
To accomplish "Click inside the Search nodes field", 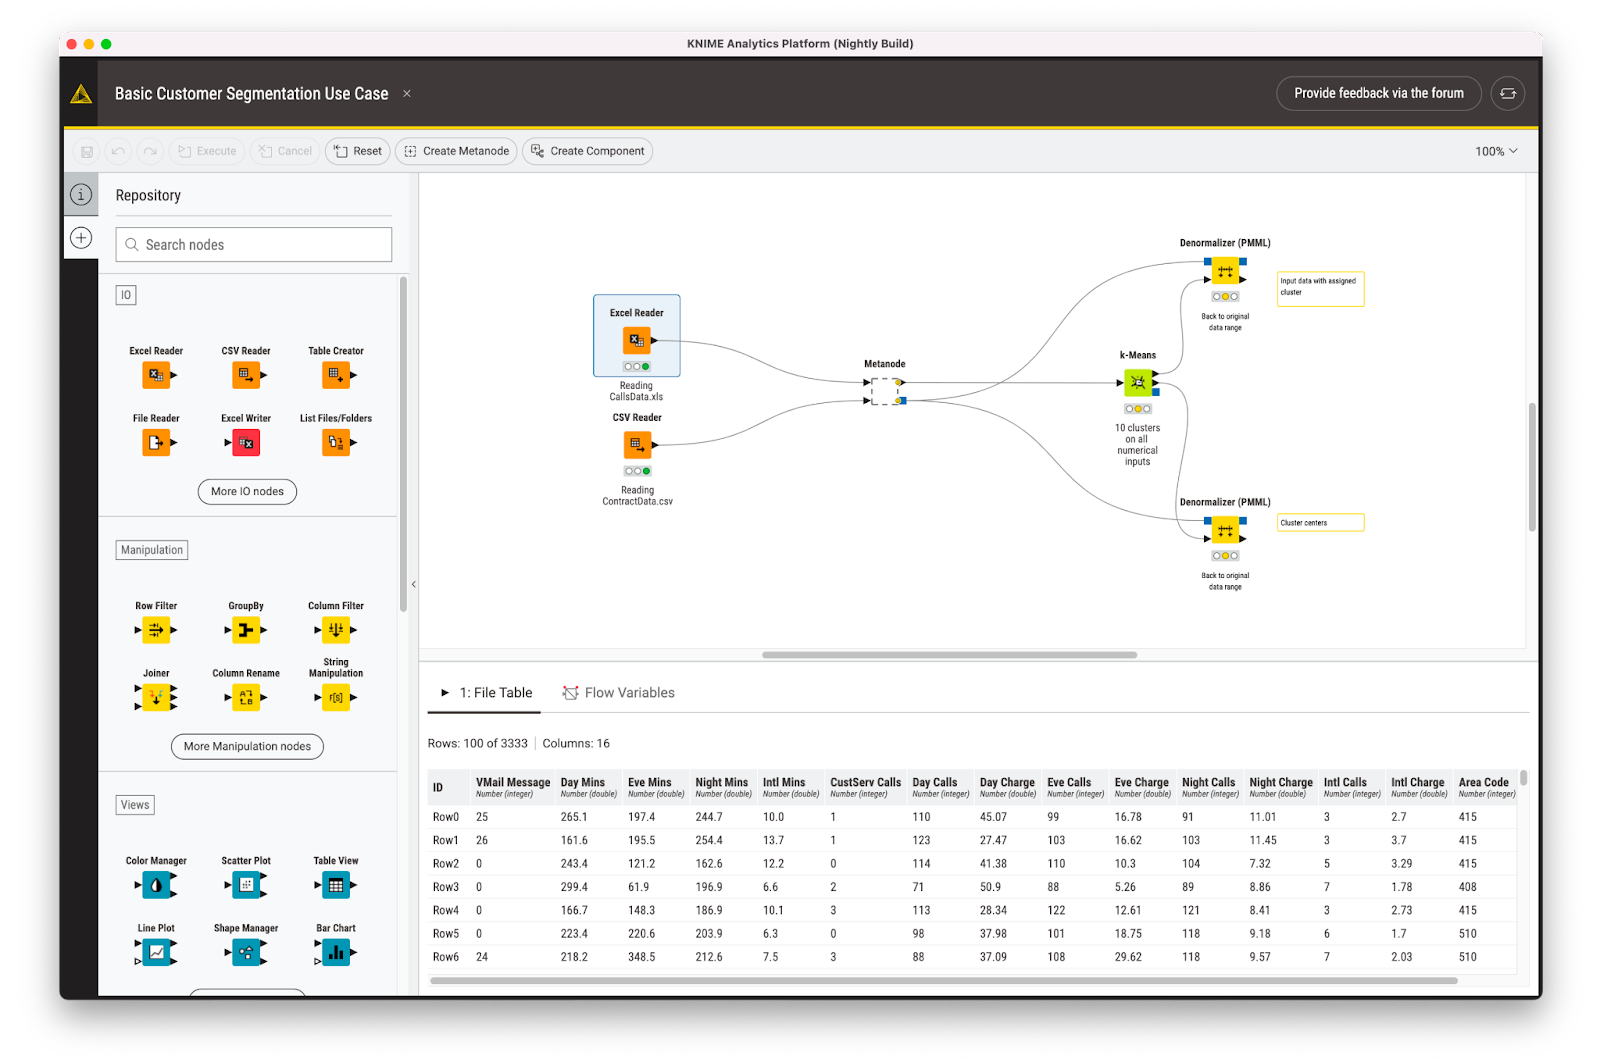I will point(253,244).
